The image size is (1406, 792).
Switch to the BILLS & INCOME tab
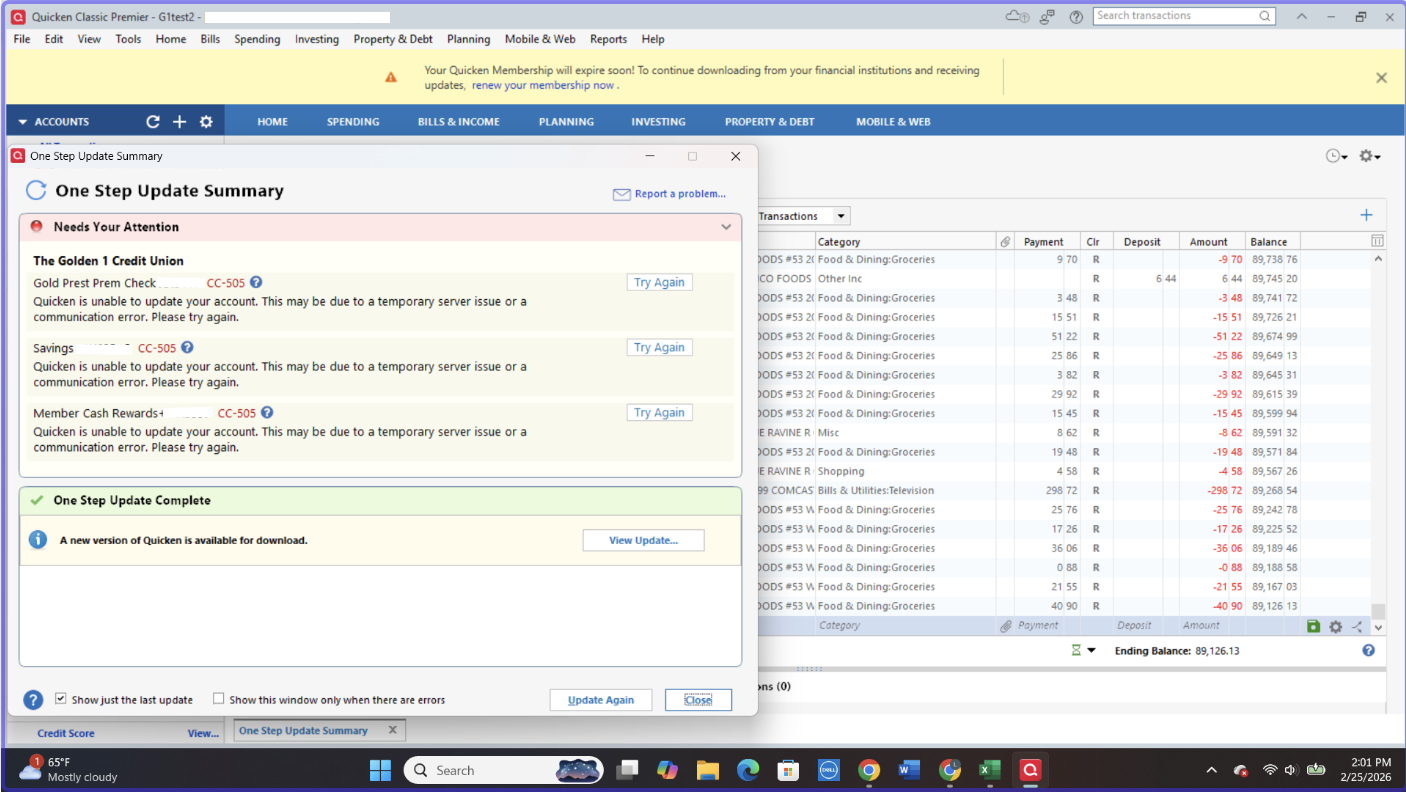click(459, 122)
